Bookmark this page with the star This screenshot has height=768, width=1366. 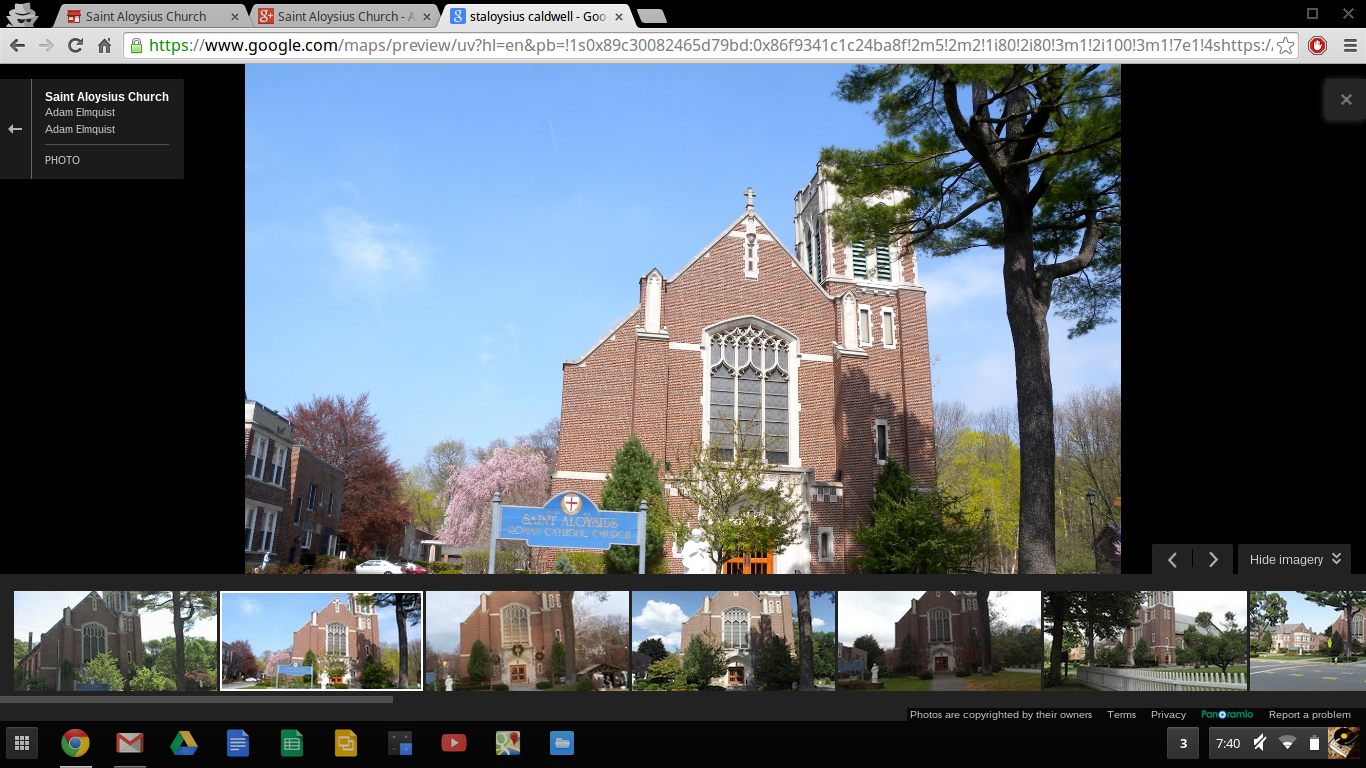pyautogui.click(x=1286, y=45)
